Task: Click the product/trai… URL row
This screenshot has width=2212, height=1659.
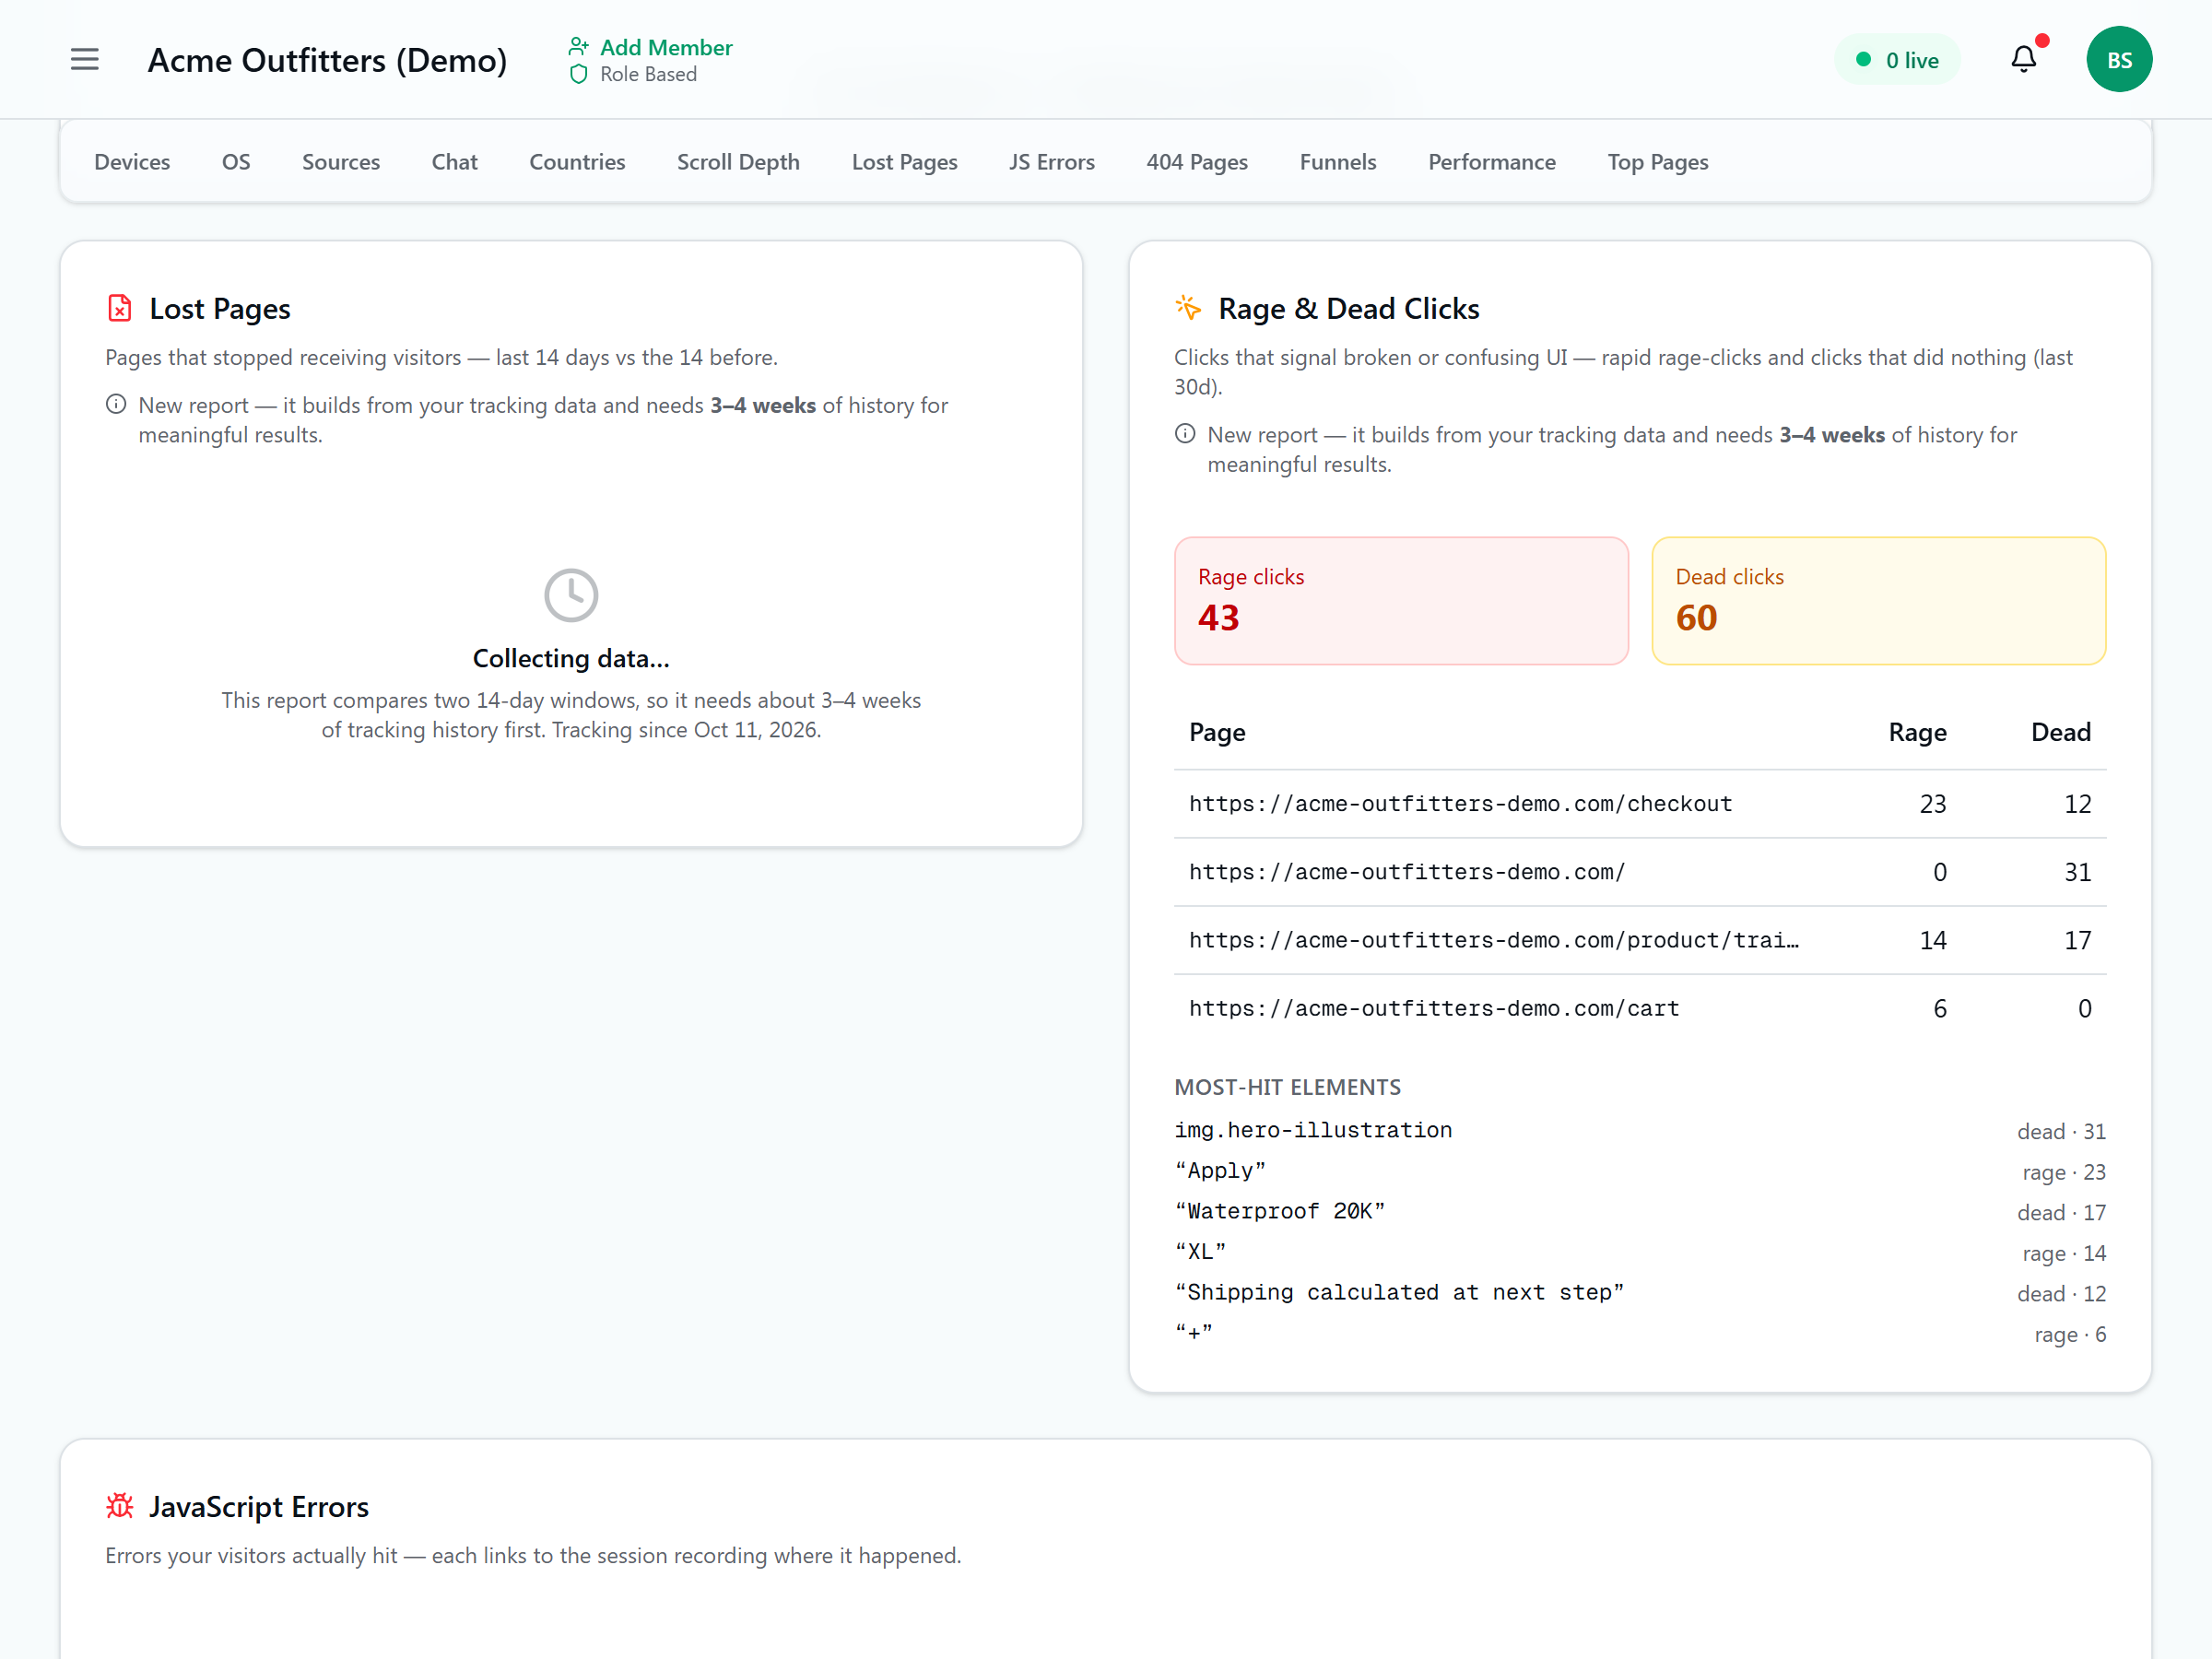Action: (x=1640, y=940)
